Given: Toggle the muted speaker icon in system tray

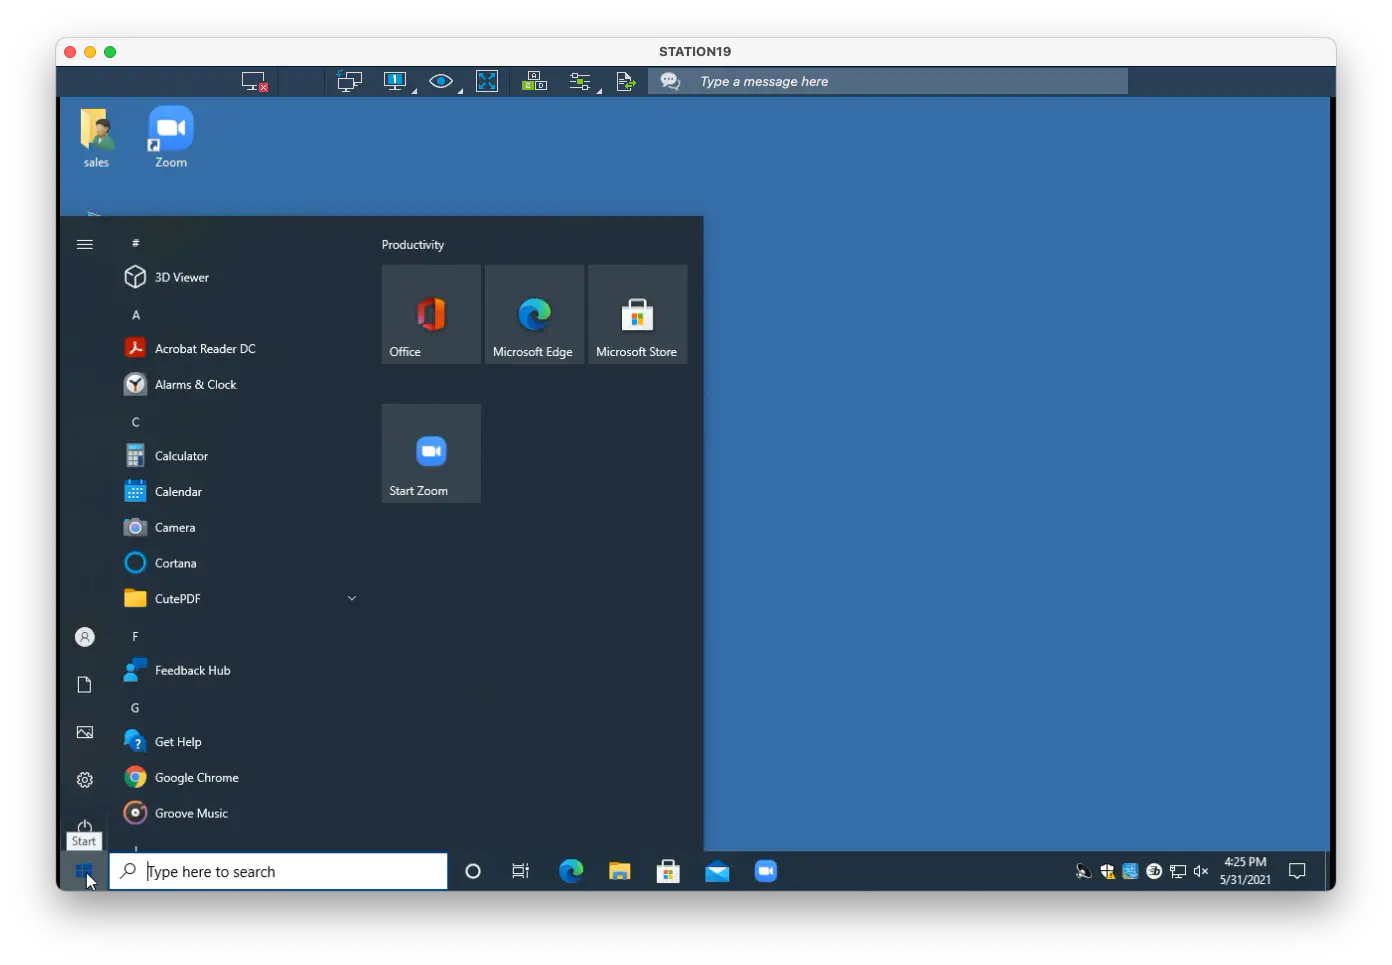Looking at the screenshot, I should point(1201,872).
